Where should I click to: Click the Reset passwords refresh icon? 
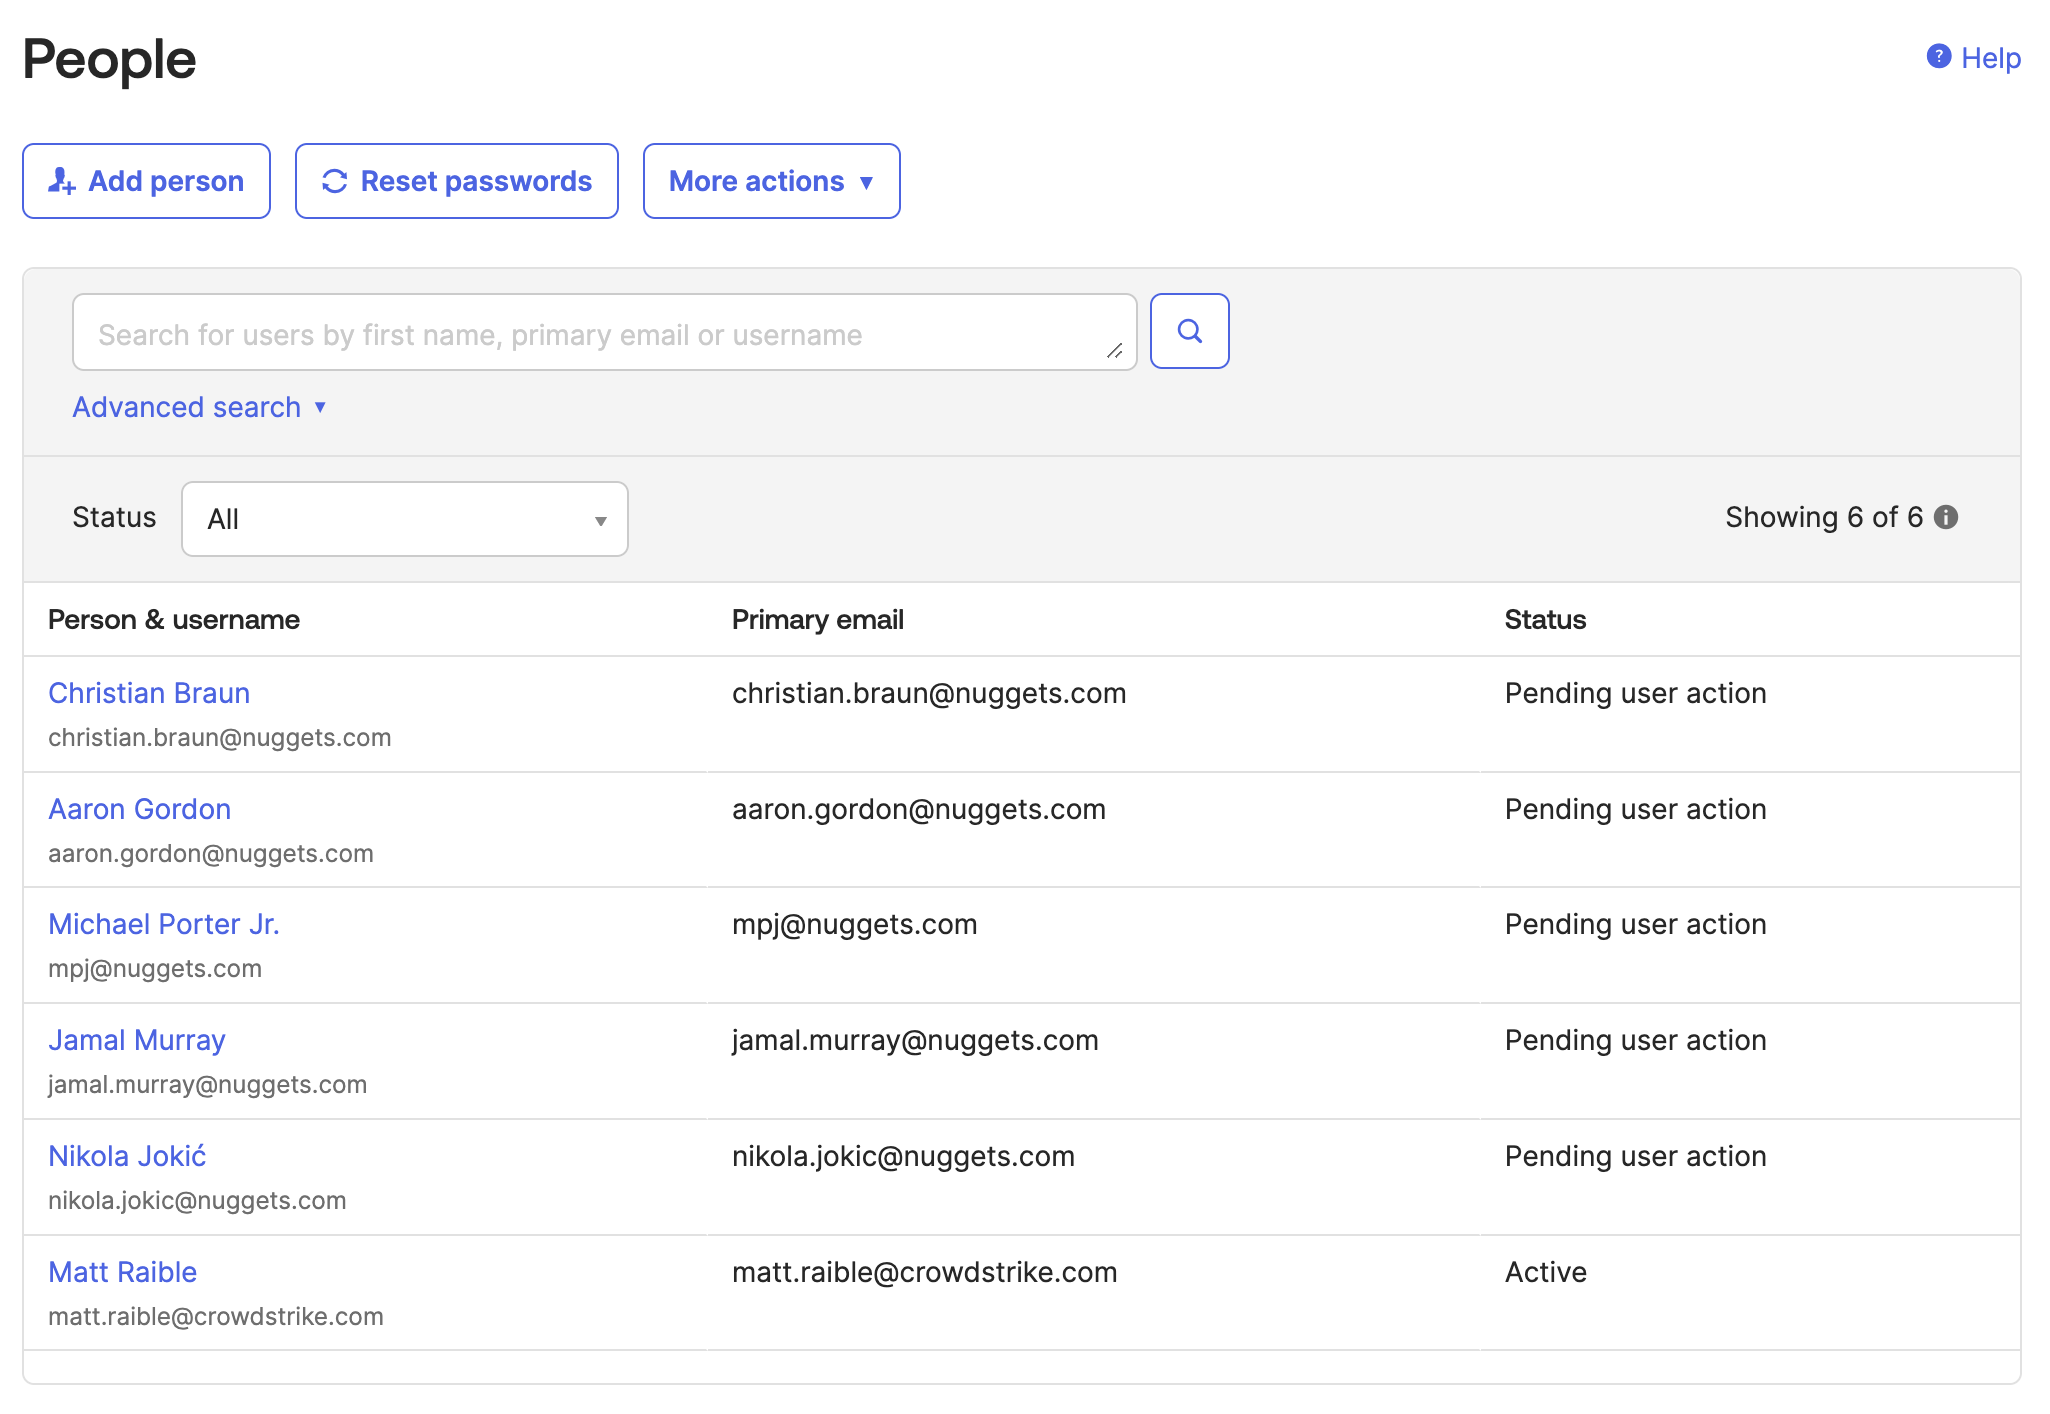tap(335, 181)
